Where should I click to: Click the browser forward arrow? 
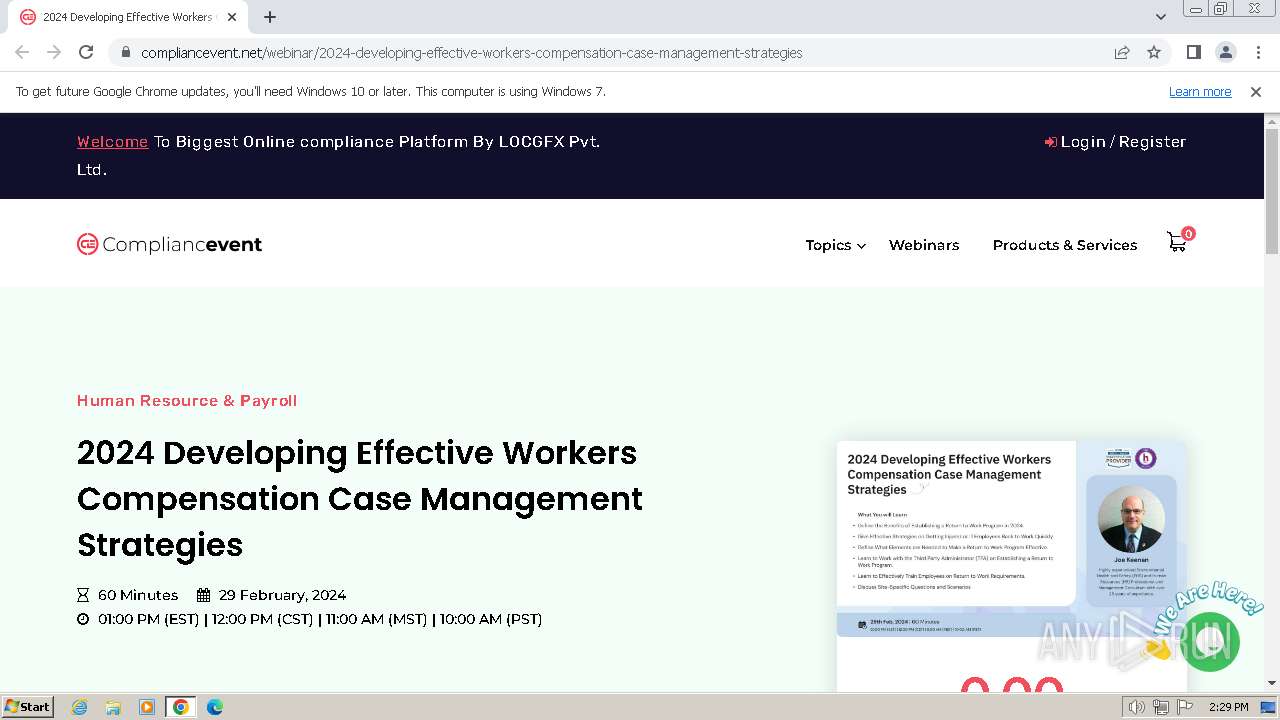point(54,52)
